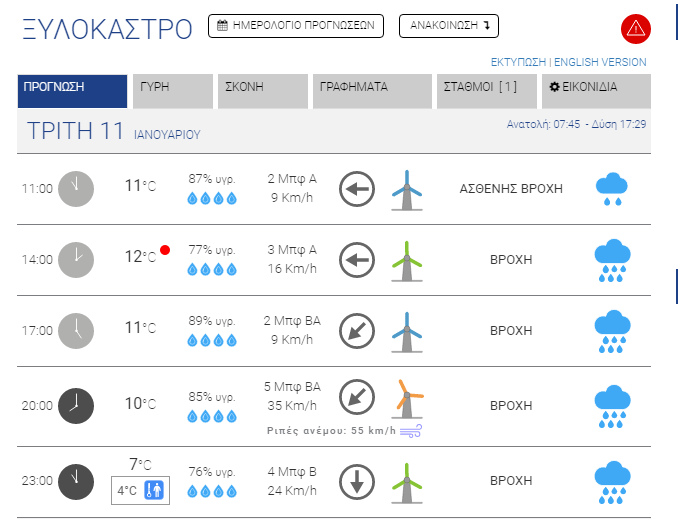This screenshot has width=678, height=519.
Task: Click the wind gust icon at 20:00
Action: (x=411, y=431)
